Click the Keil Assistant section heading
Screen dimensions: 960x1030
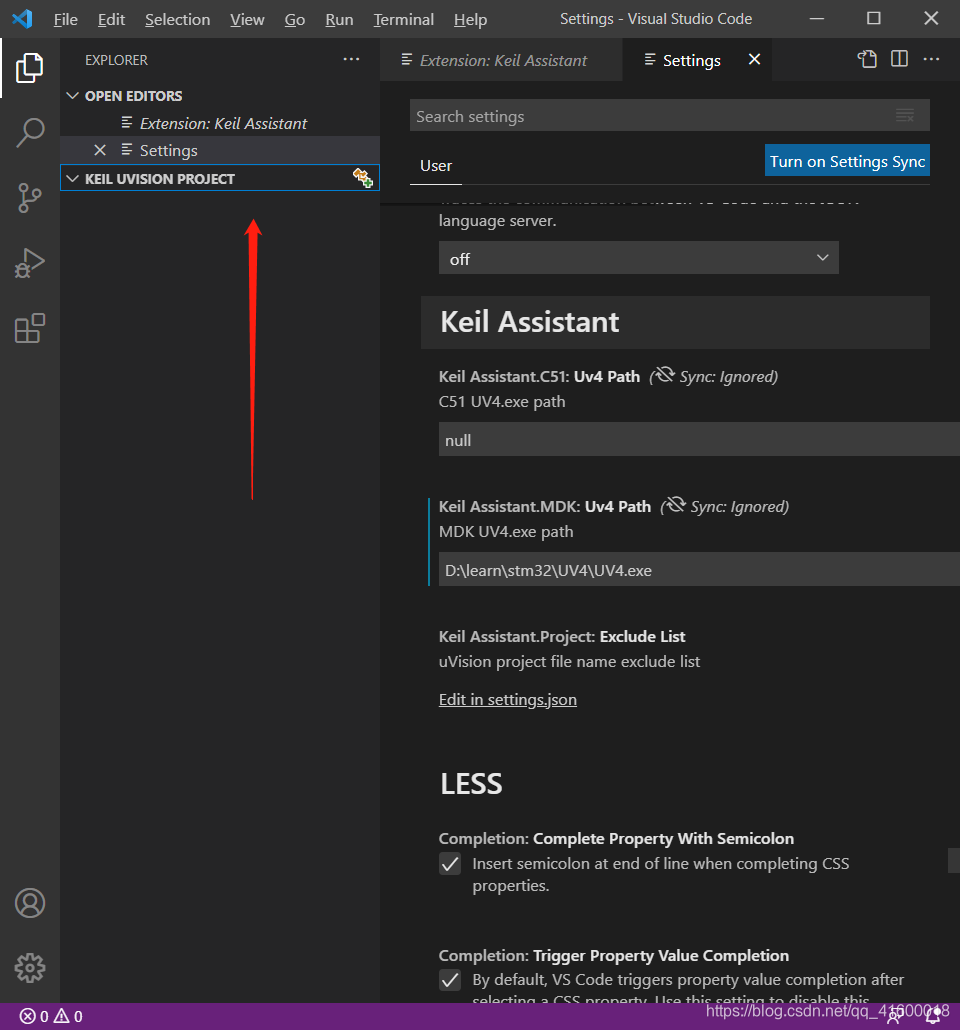530,322
